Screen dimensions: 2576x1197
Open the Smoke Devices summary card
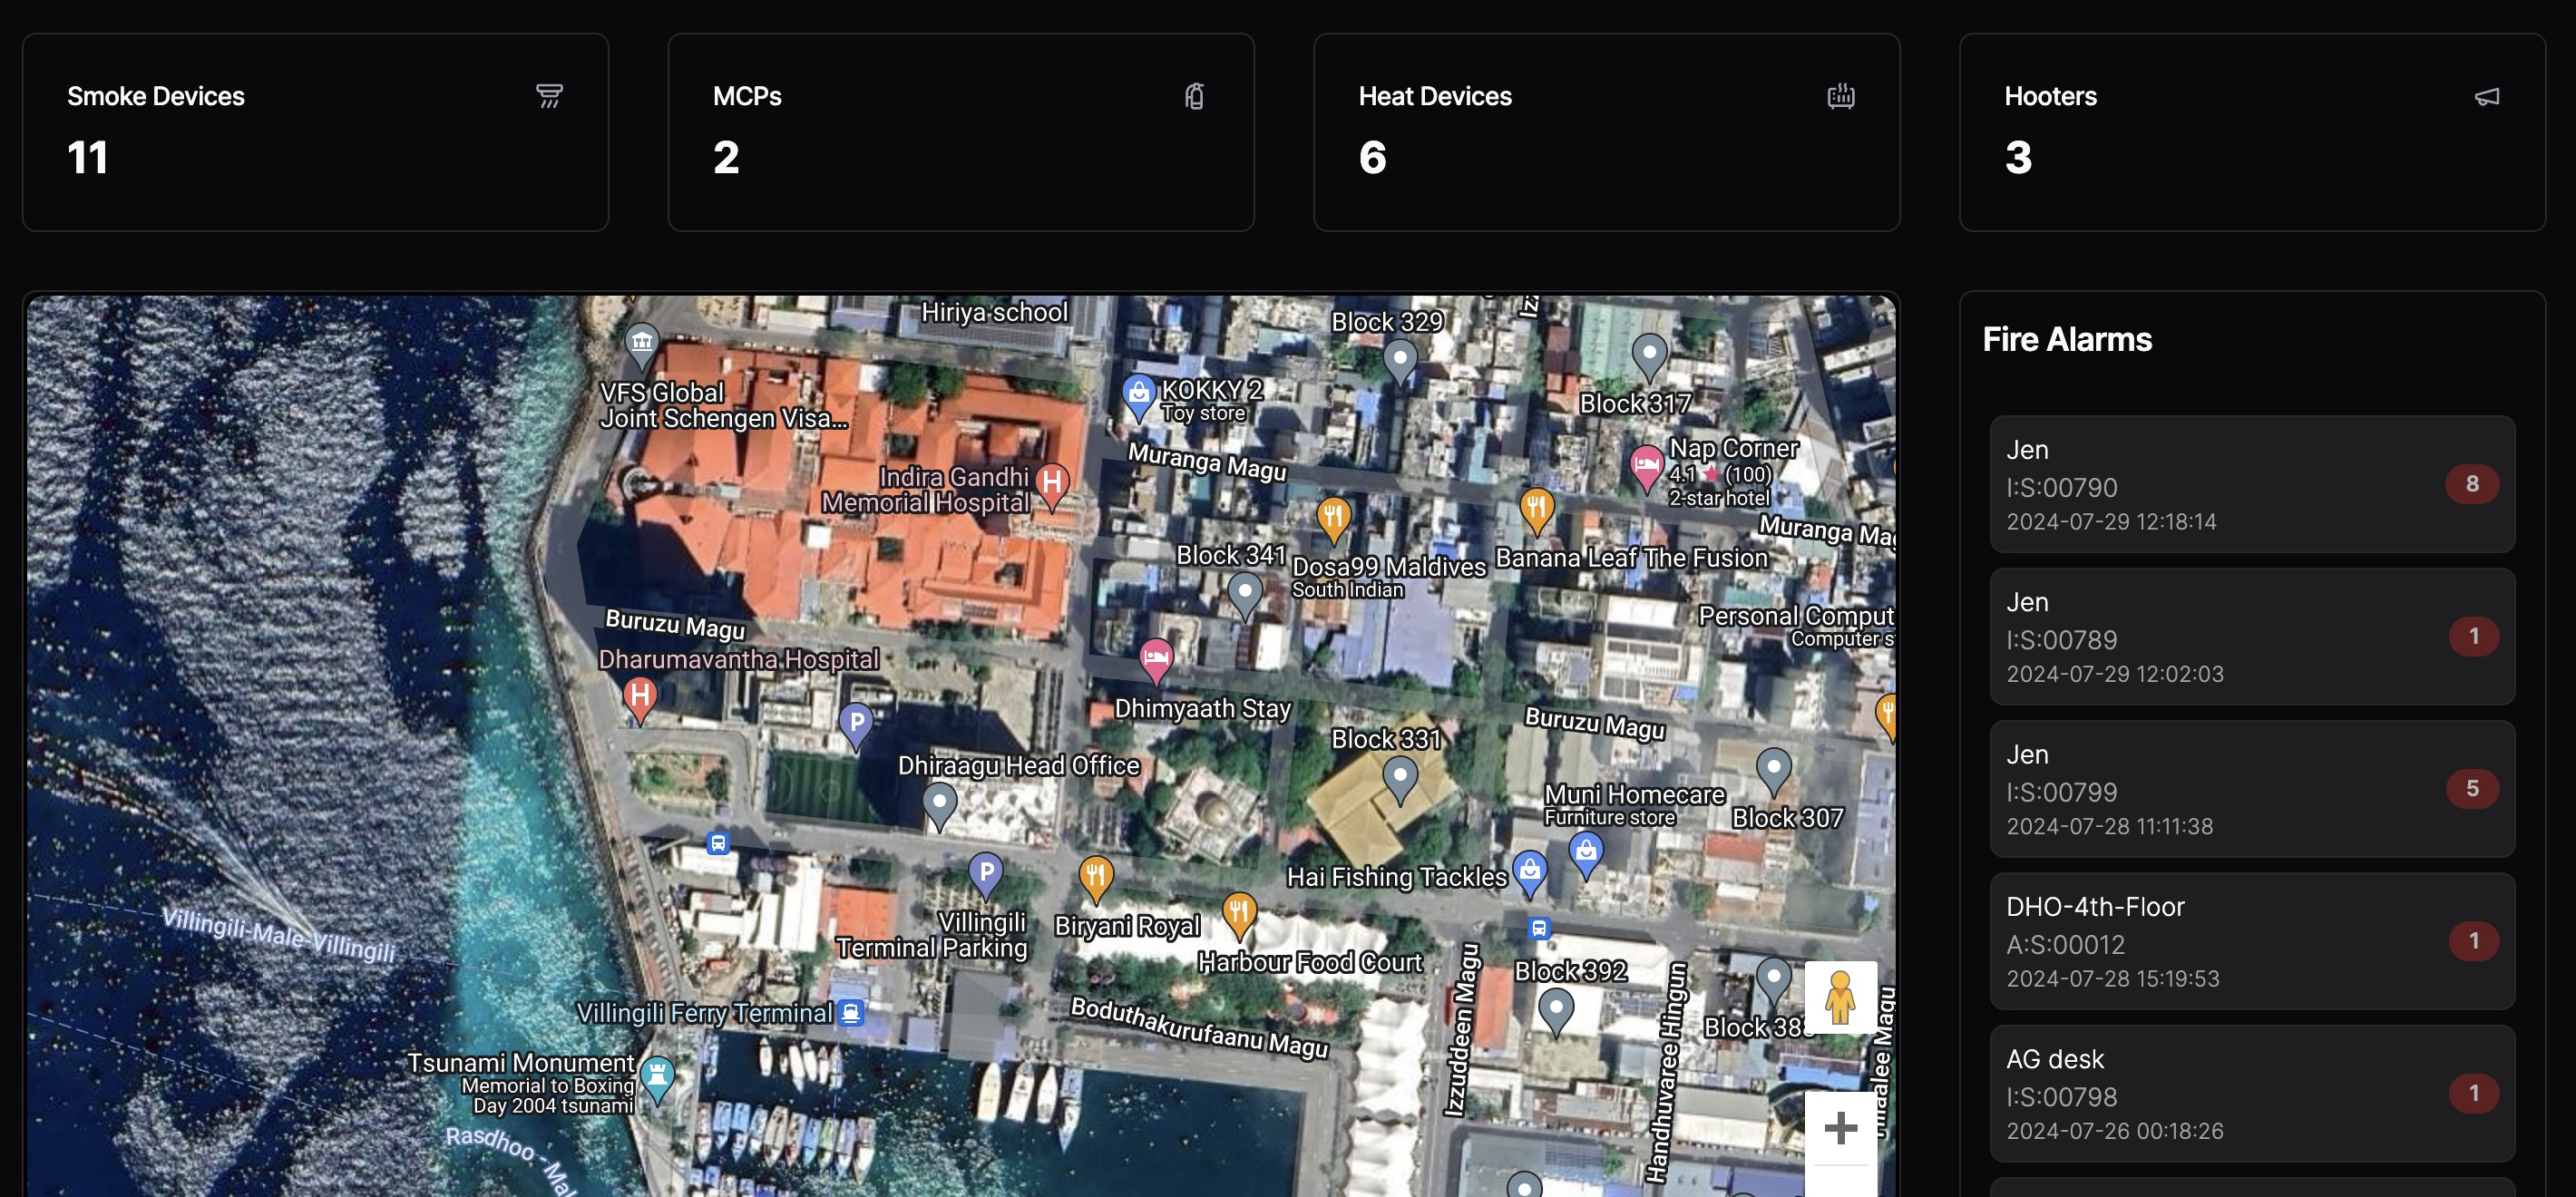point(315,132)
